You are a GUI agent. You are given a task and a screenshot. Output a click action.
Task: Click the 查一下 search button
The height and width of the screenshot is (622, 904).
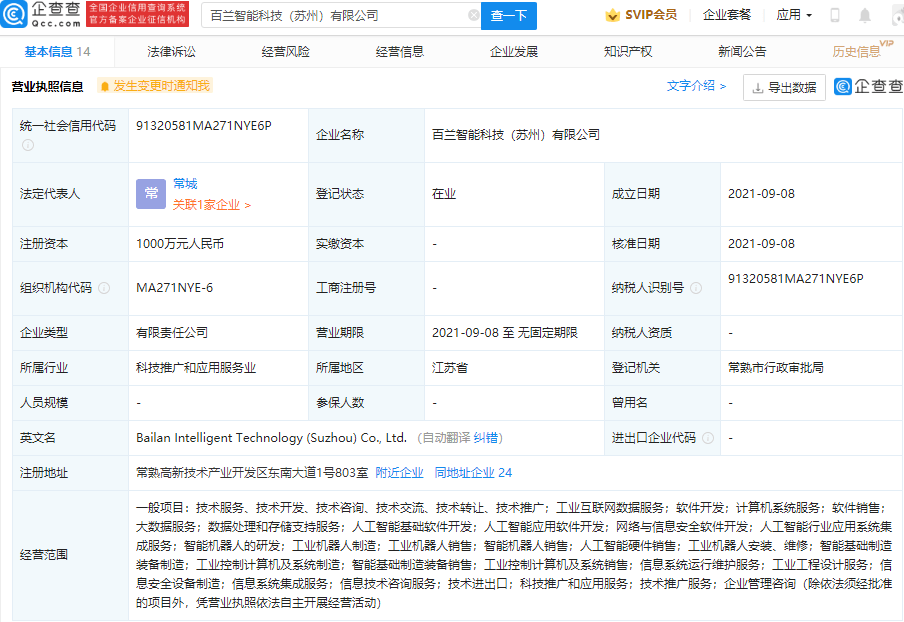508,16
